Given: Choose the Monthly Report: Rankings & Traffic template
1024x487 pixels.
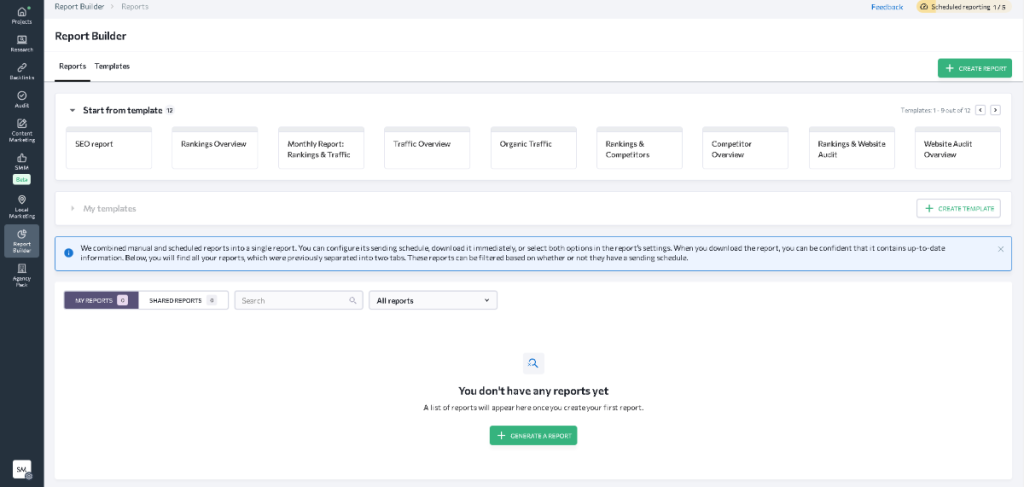Looking at the screenshot, I should [x=321, y=148].
